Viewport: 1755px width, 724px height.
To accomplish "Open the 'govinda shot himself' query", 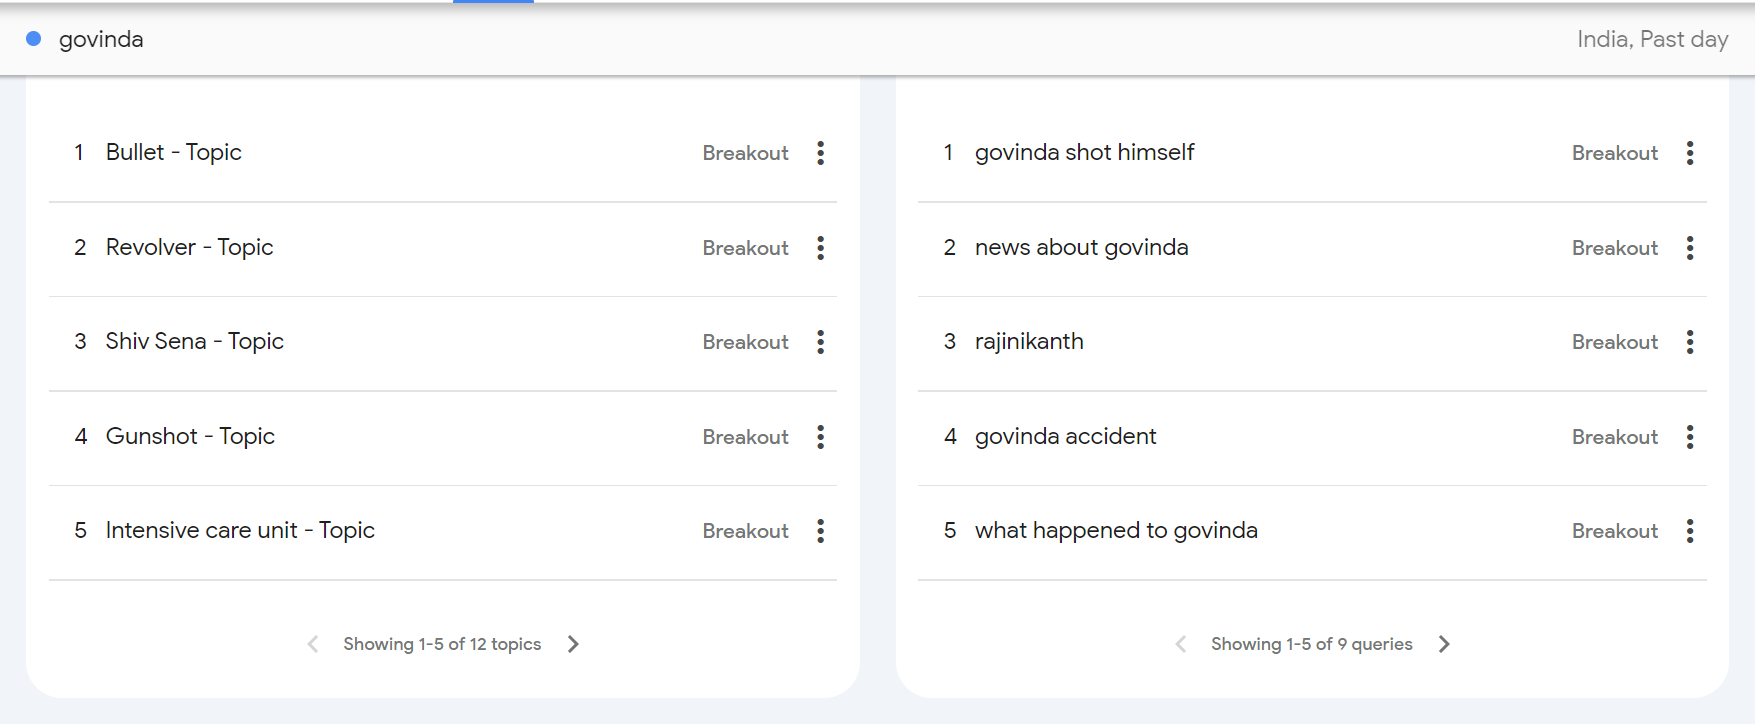I will tap(1084, 152).
